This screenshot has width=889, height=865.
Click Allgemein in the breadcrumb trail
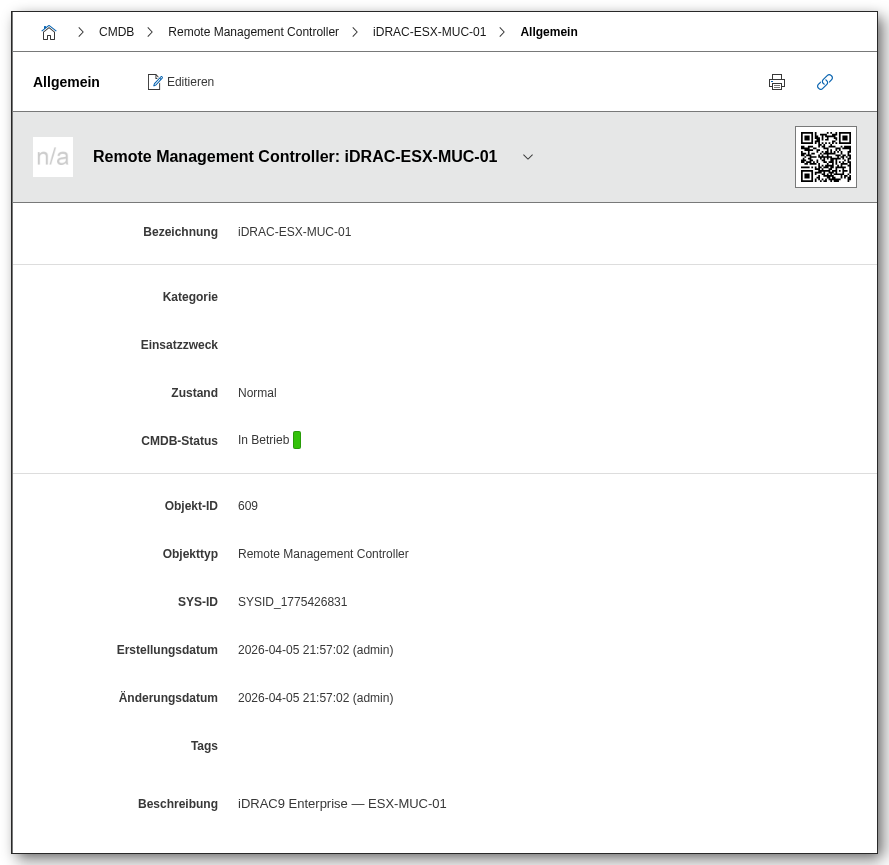click(548, 31)
